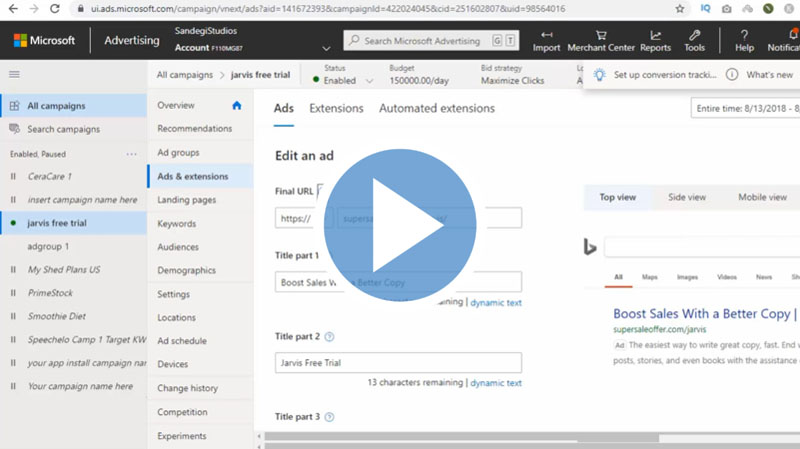Click the Microsoft logo

tap(44, 40)
